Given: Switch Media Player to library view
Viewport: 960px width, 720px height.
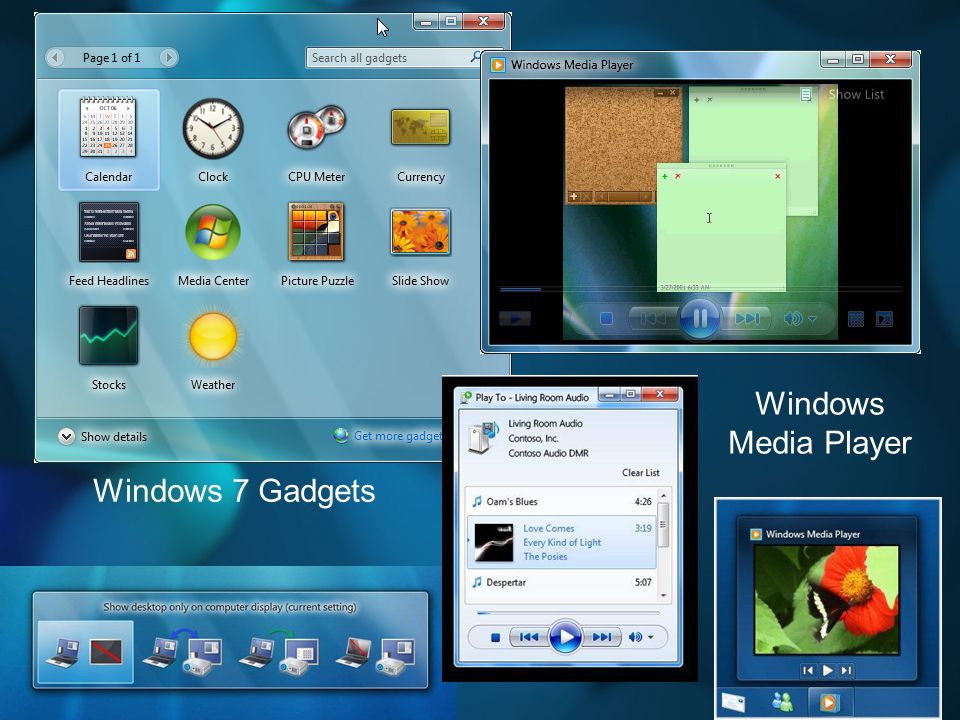Looking at the screenshot, I should pos(855,319).
